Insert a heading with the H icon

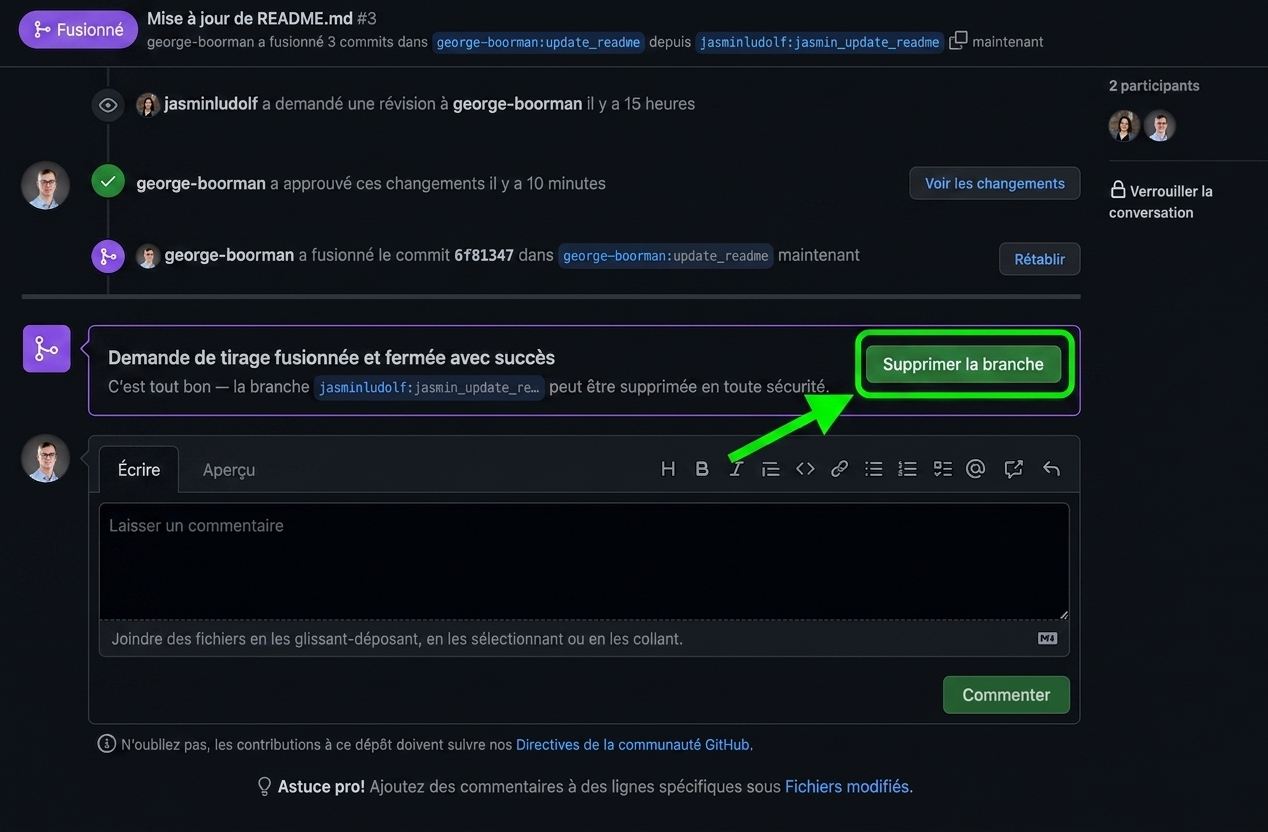668,468
